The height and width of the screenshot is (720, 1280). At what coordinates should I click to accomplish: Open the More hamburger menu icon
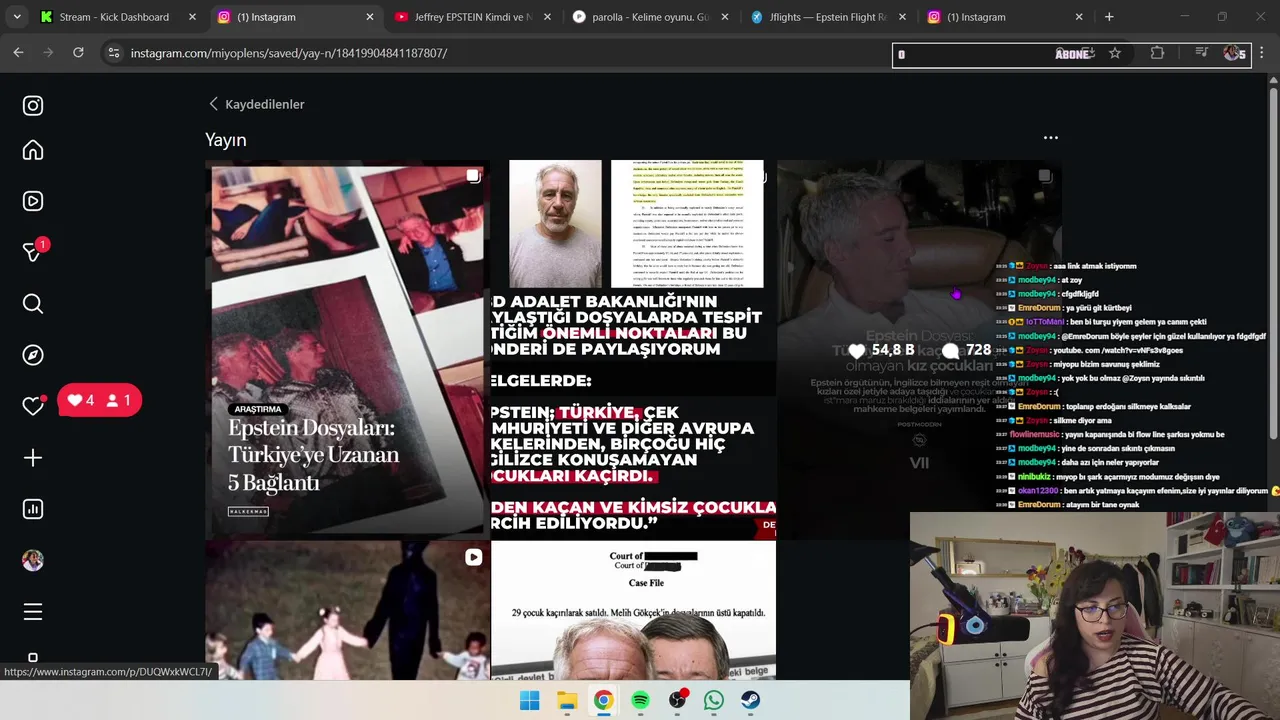click(x=33, y=611)
